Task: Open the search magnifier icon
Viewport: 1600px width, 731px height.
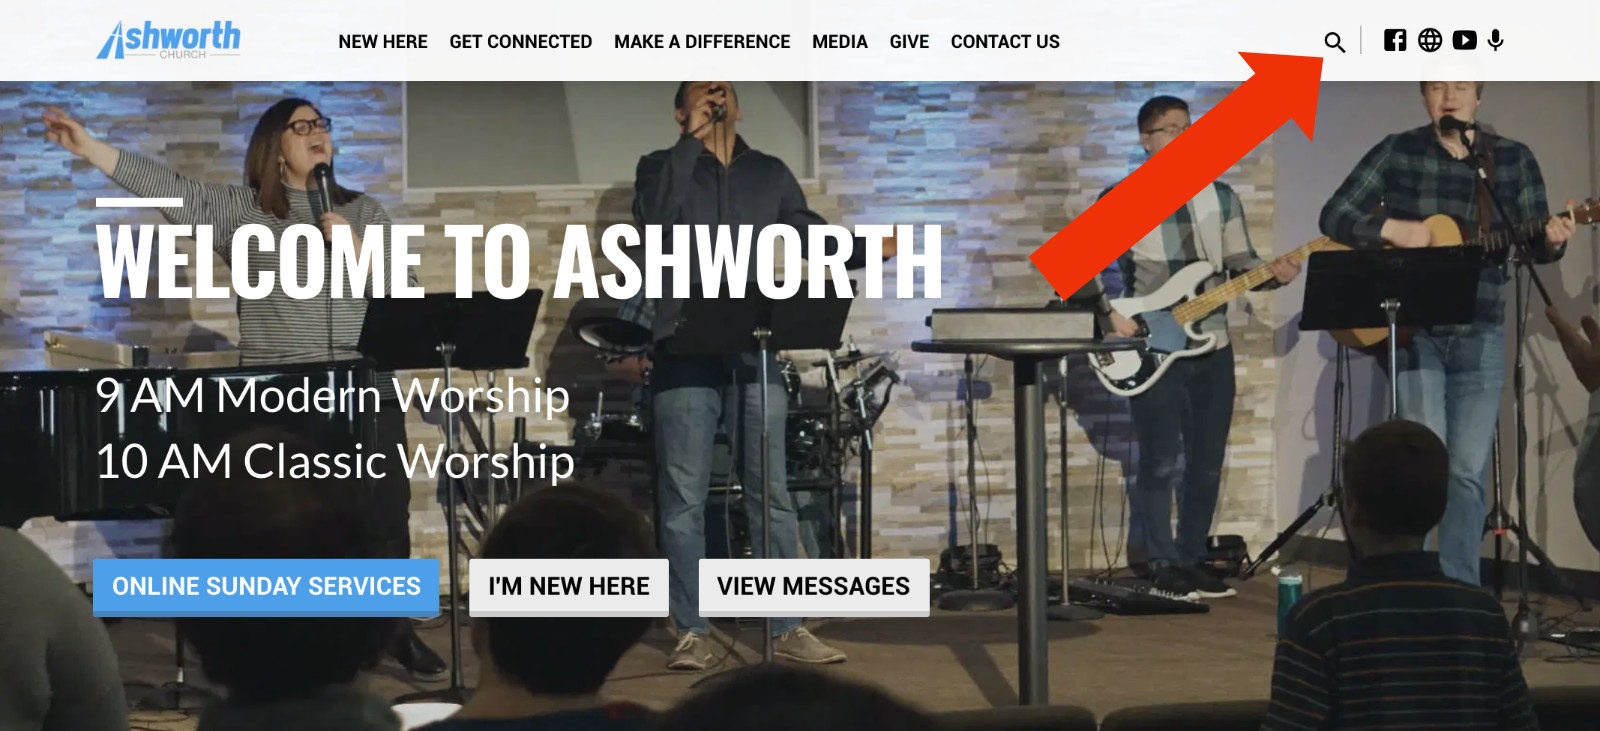Action: click(1334, 42)
